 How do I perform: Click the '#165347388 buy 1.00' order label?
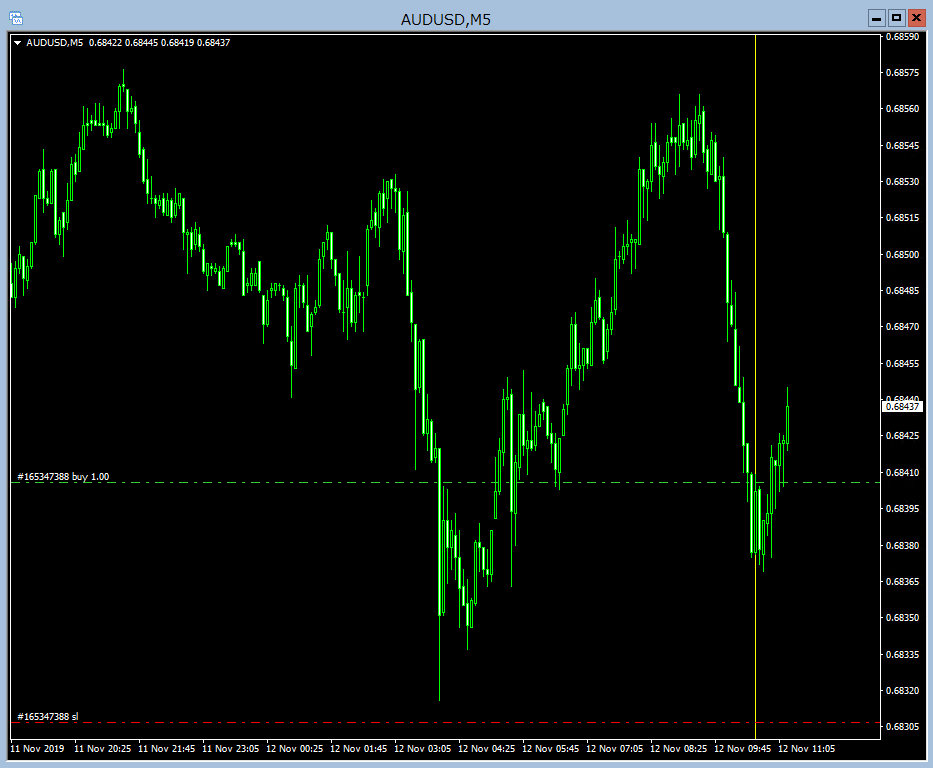coord(63,477)
